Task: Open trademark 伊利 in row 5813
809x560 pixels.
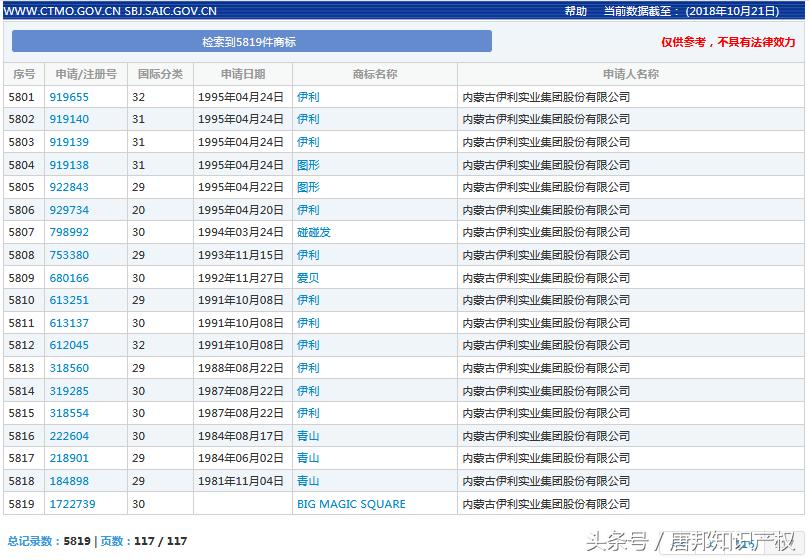Action: click(x=308, y=368)
